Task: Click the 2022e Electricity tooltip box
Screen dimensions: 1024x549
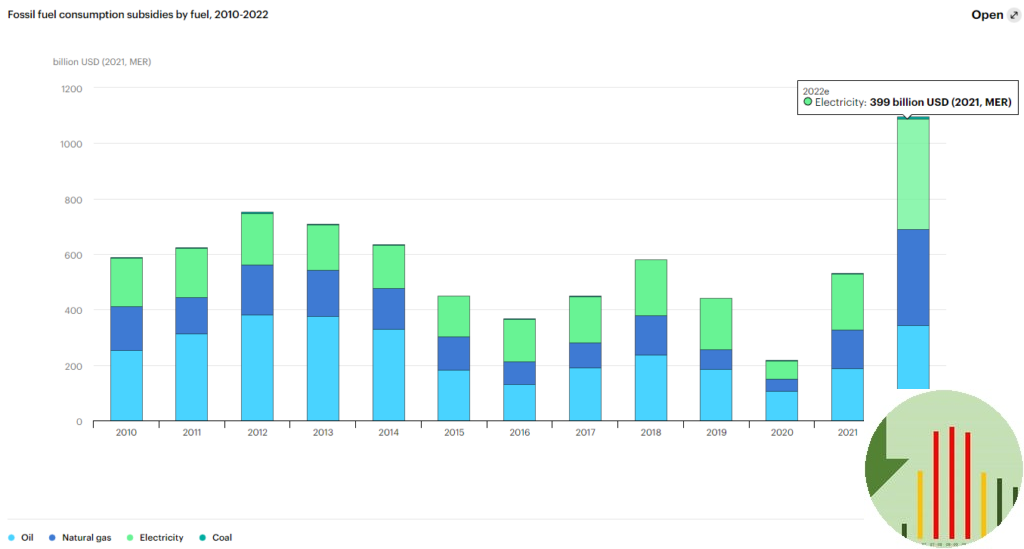Action: pos(906,97)
